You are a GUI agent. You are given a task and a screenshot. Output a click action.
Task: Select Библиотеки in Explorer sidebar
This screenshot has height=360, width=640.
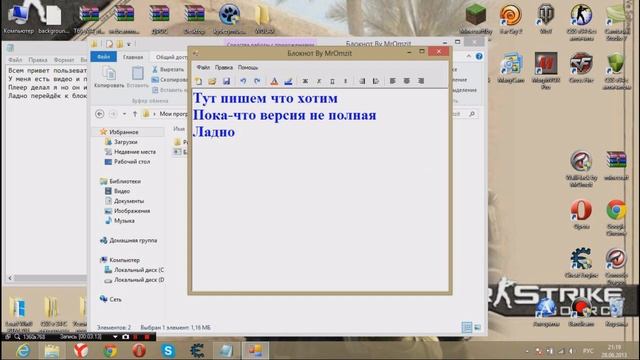pyautogui.click(x=124, y=181)
